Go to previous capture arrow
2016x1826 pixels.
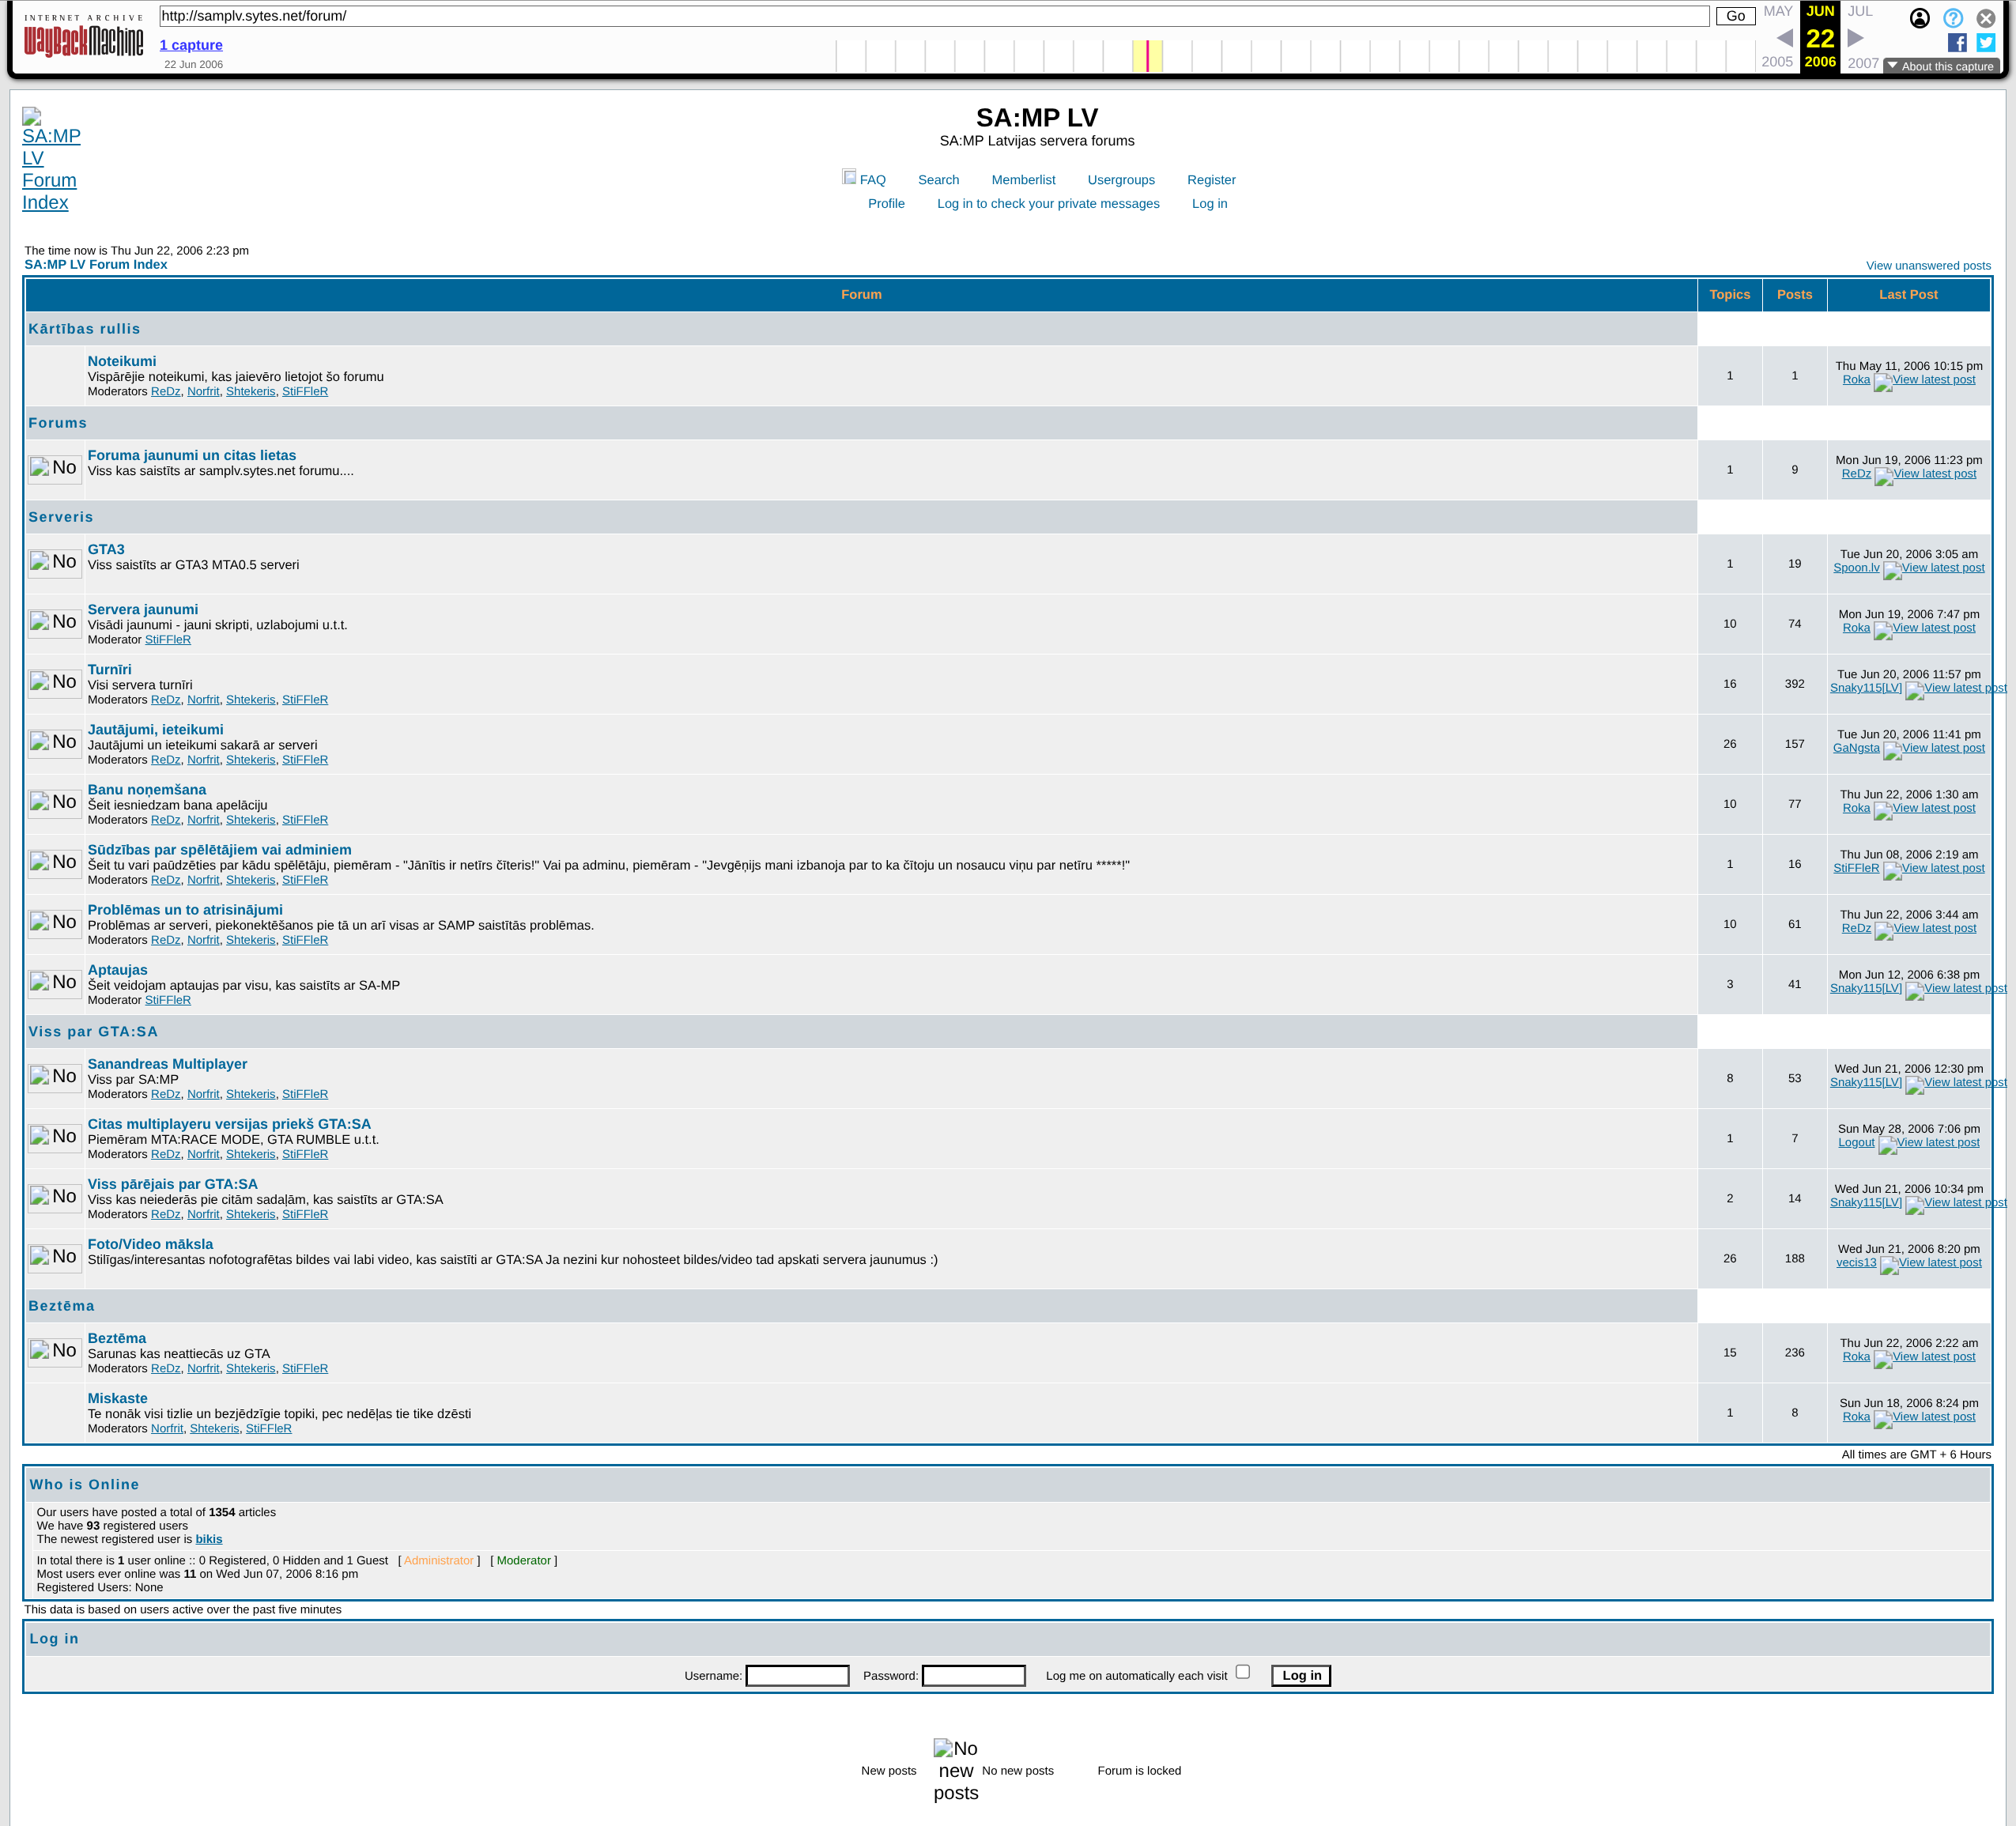(1784, 38)
